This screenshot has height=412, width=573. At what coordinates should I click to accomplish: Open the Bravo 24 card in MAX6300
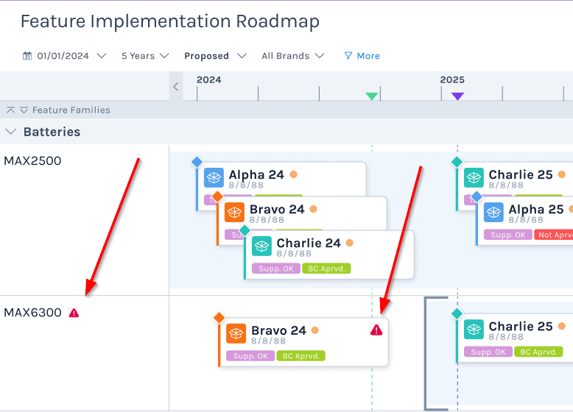(x=303, y=342)
